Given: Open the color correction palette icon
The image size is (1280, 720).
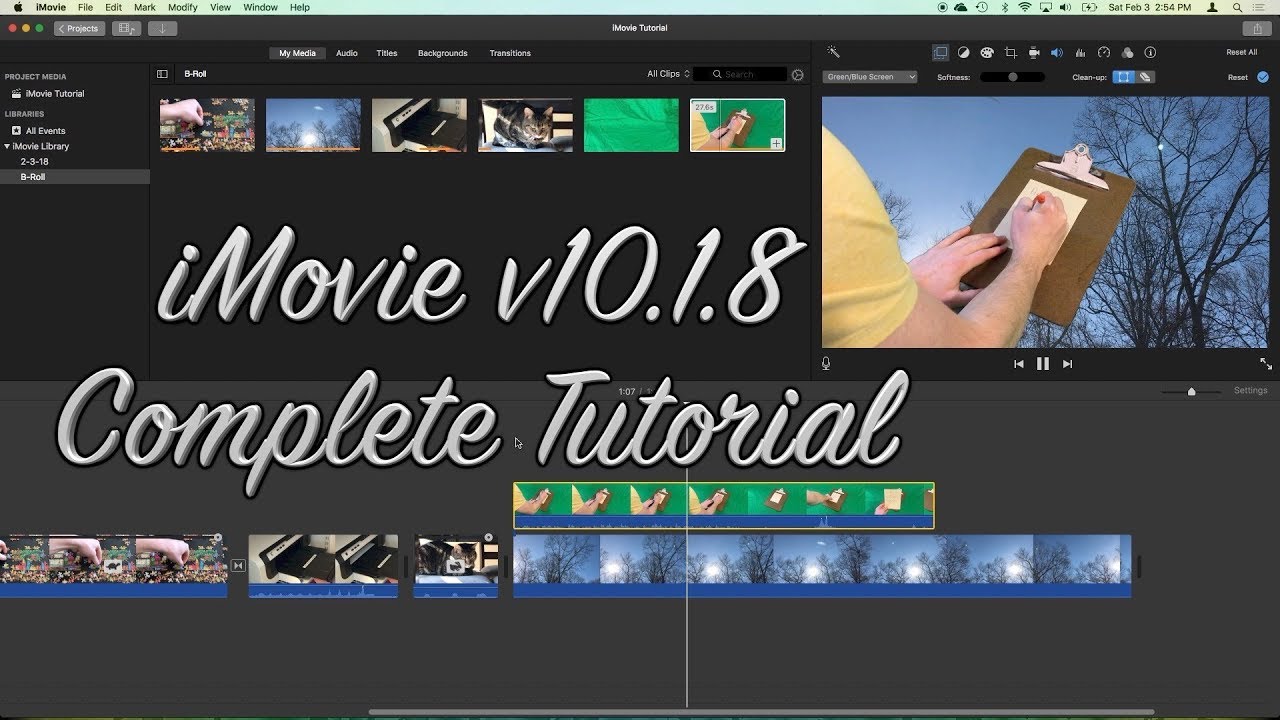Looking at the screenshot, I should tap(987, 53).
